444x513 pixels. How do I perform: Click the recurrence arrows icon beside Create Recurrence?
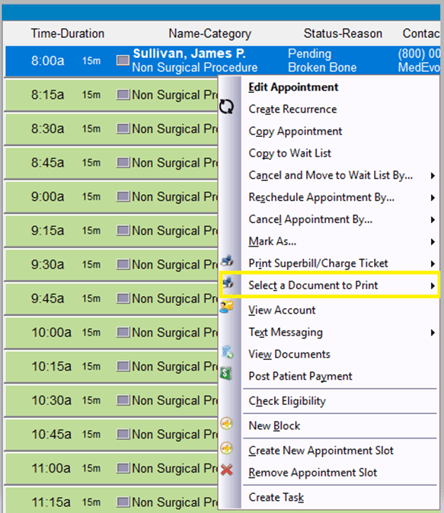pyautogui.click(x=227, y=107)
